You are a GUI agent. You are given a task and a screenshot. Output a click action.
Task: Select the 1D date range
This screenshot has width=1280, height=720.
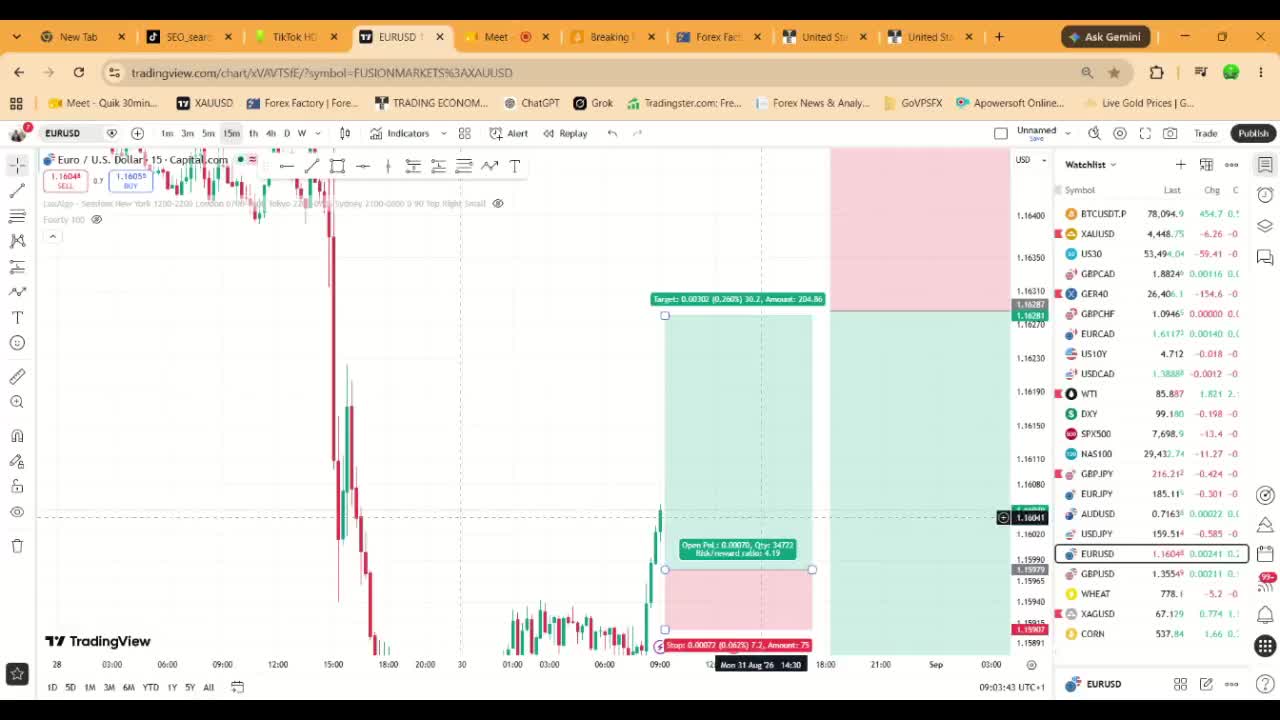point(53,687)
